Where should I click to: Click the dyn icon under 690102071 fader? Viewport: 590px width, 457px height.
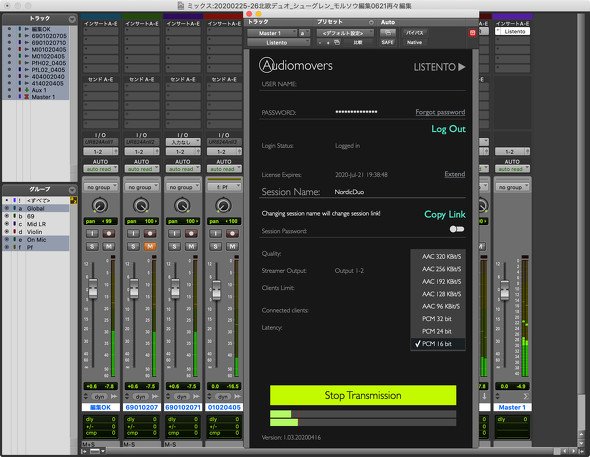coord(182,396)
